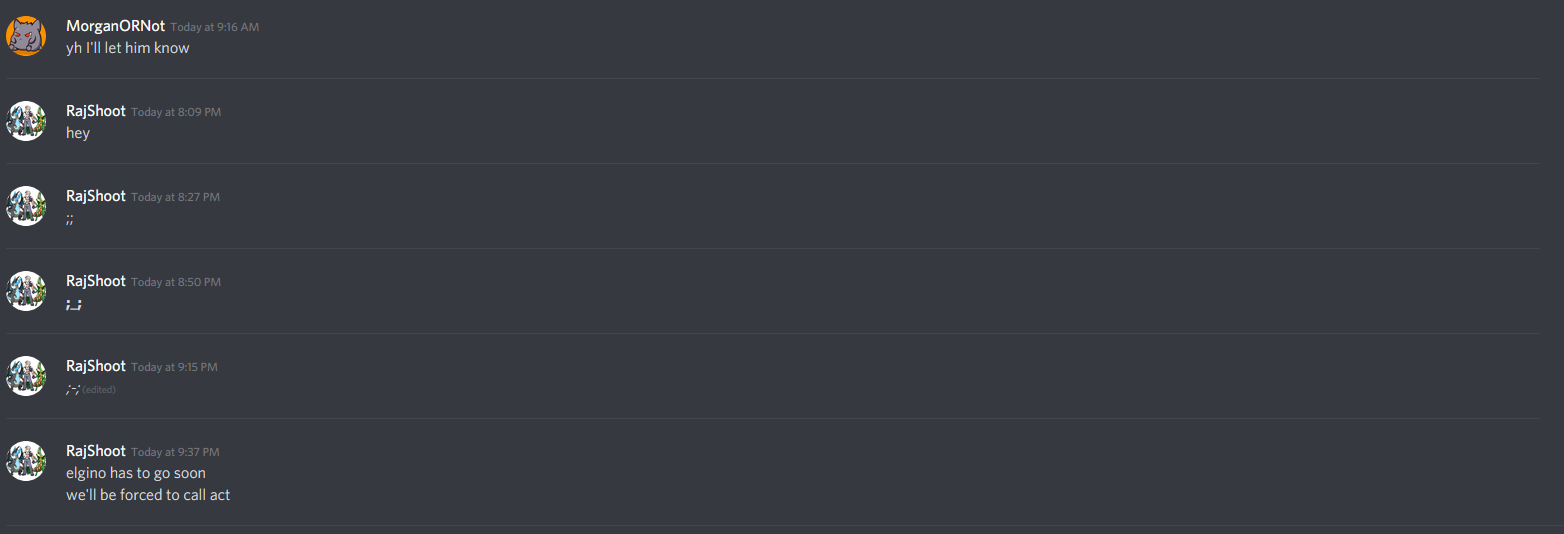Open RajShoot's avatar next to the 8:50 PM message
Viewport: 1564px width, 534px height.
pos(25,291)
